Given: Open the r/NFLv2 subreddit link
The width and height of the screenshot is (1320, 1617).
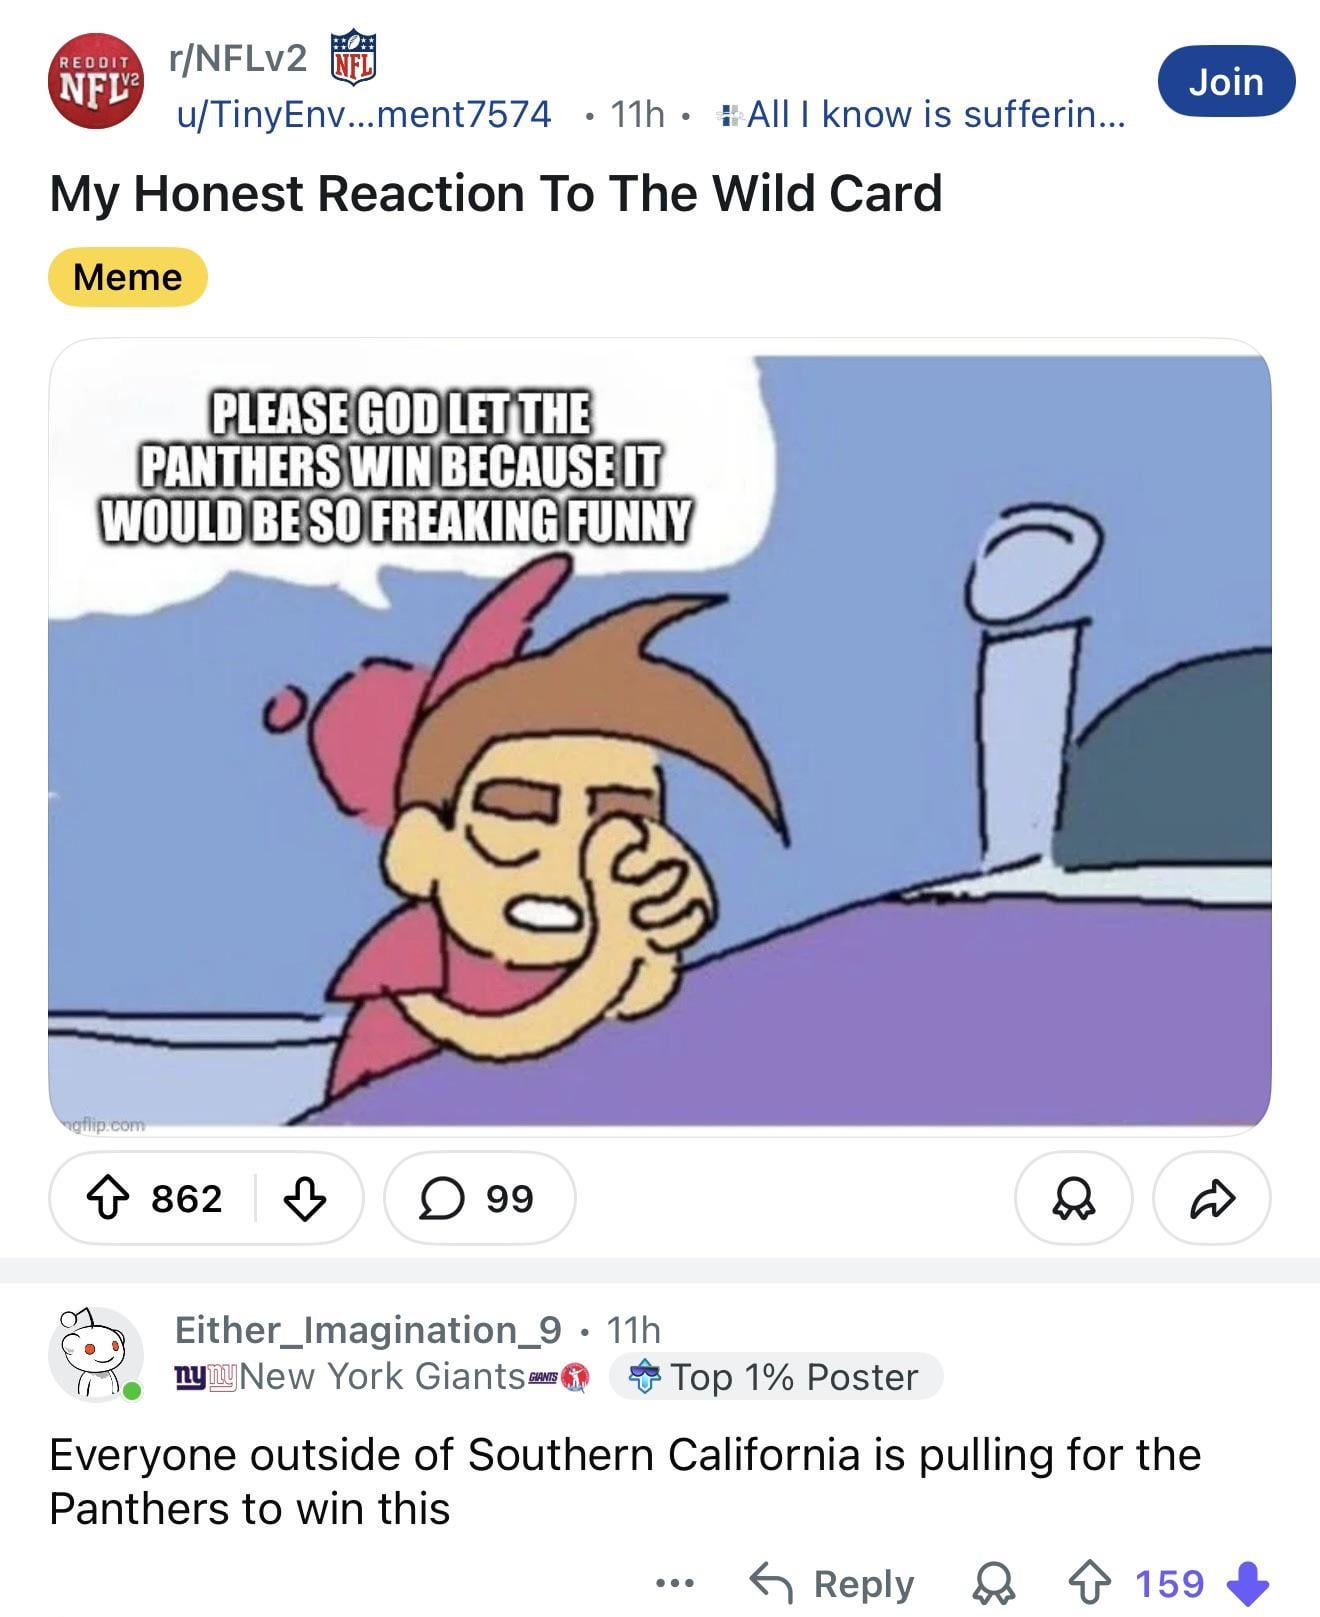Looking at the screenshot, I should pyautogui.click(x=238, y=60).
